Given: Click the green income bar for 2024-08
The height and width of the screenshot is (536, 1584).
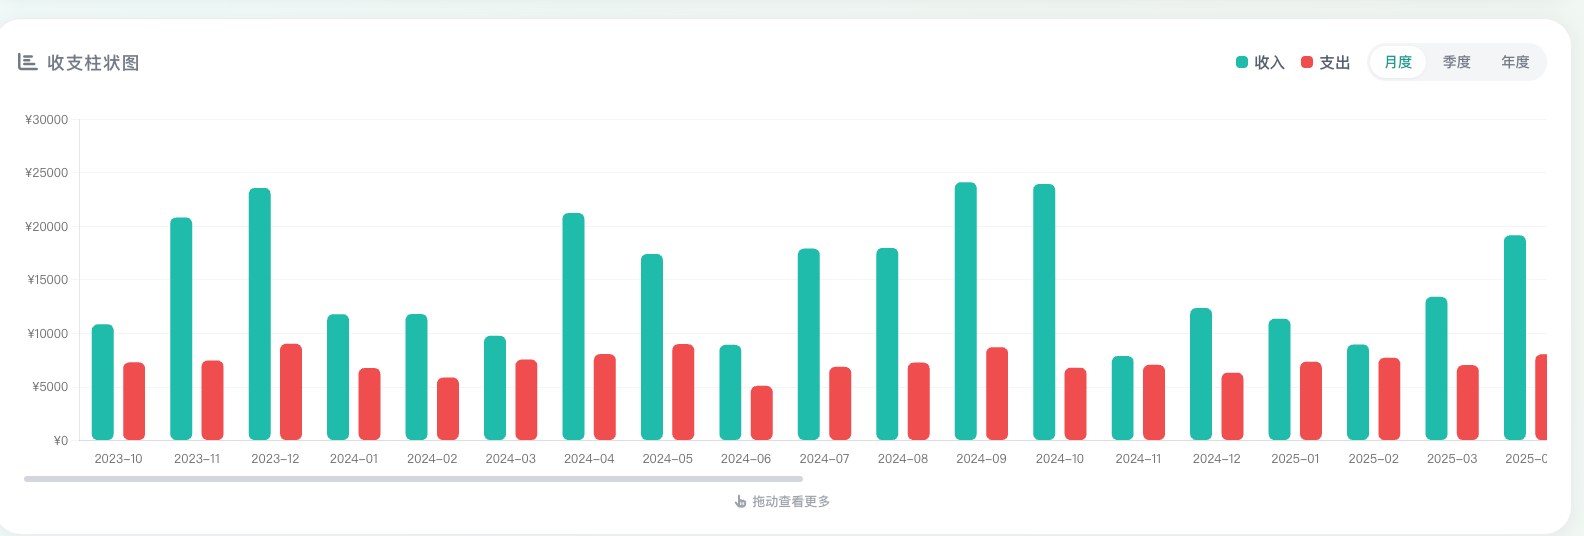Looking at the screenshot, I should pyautogui.click(x=887, y=344).
